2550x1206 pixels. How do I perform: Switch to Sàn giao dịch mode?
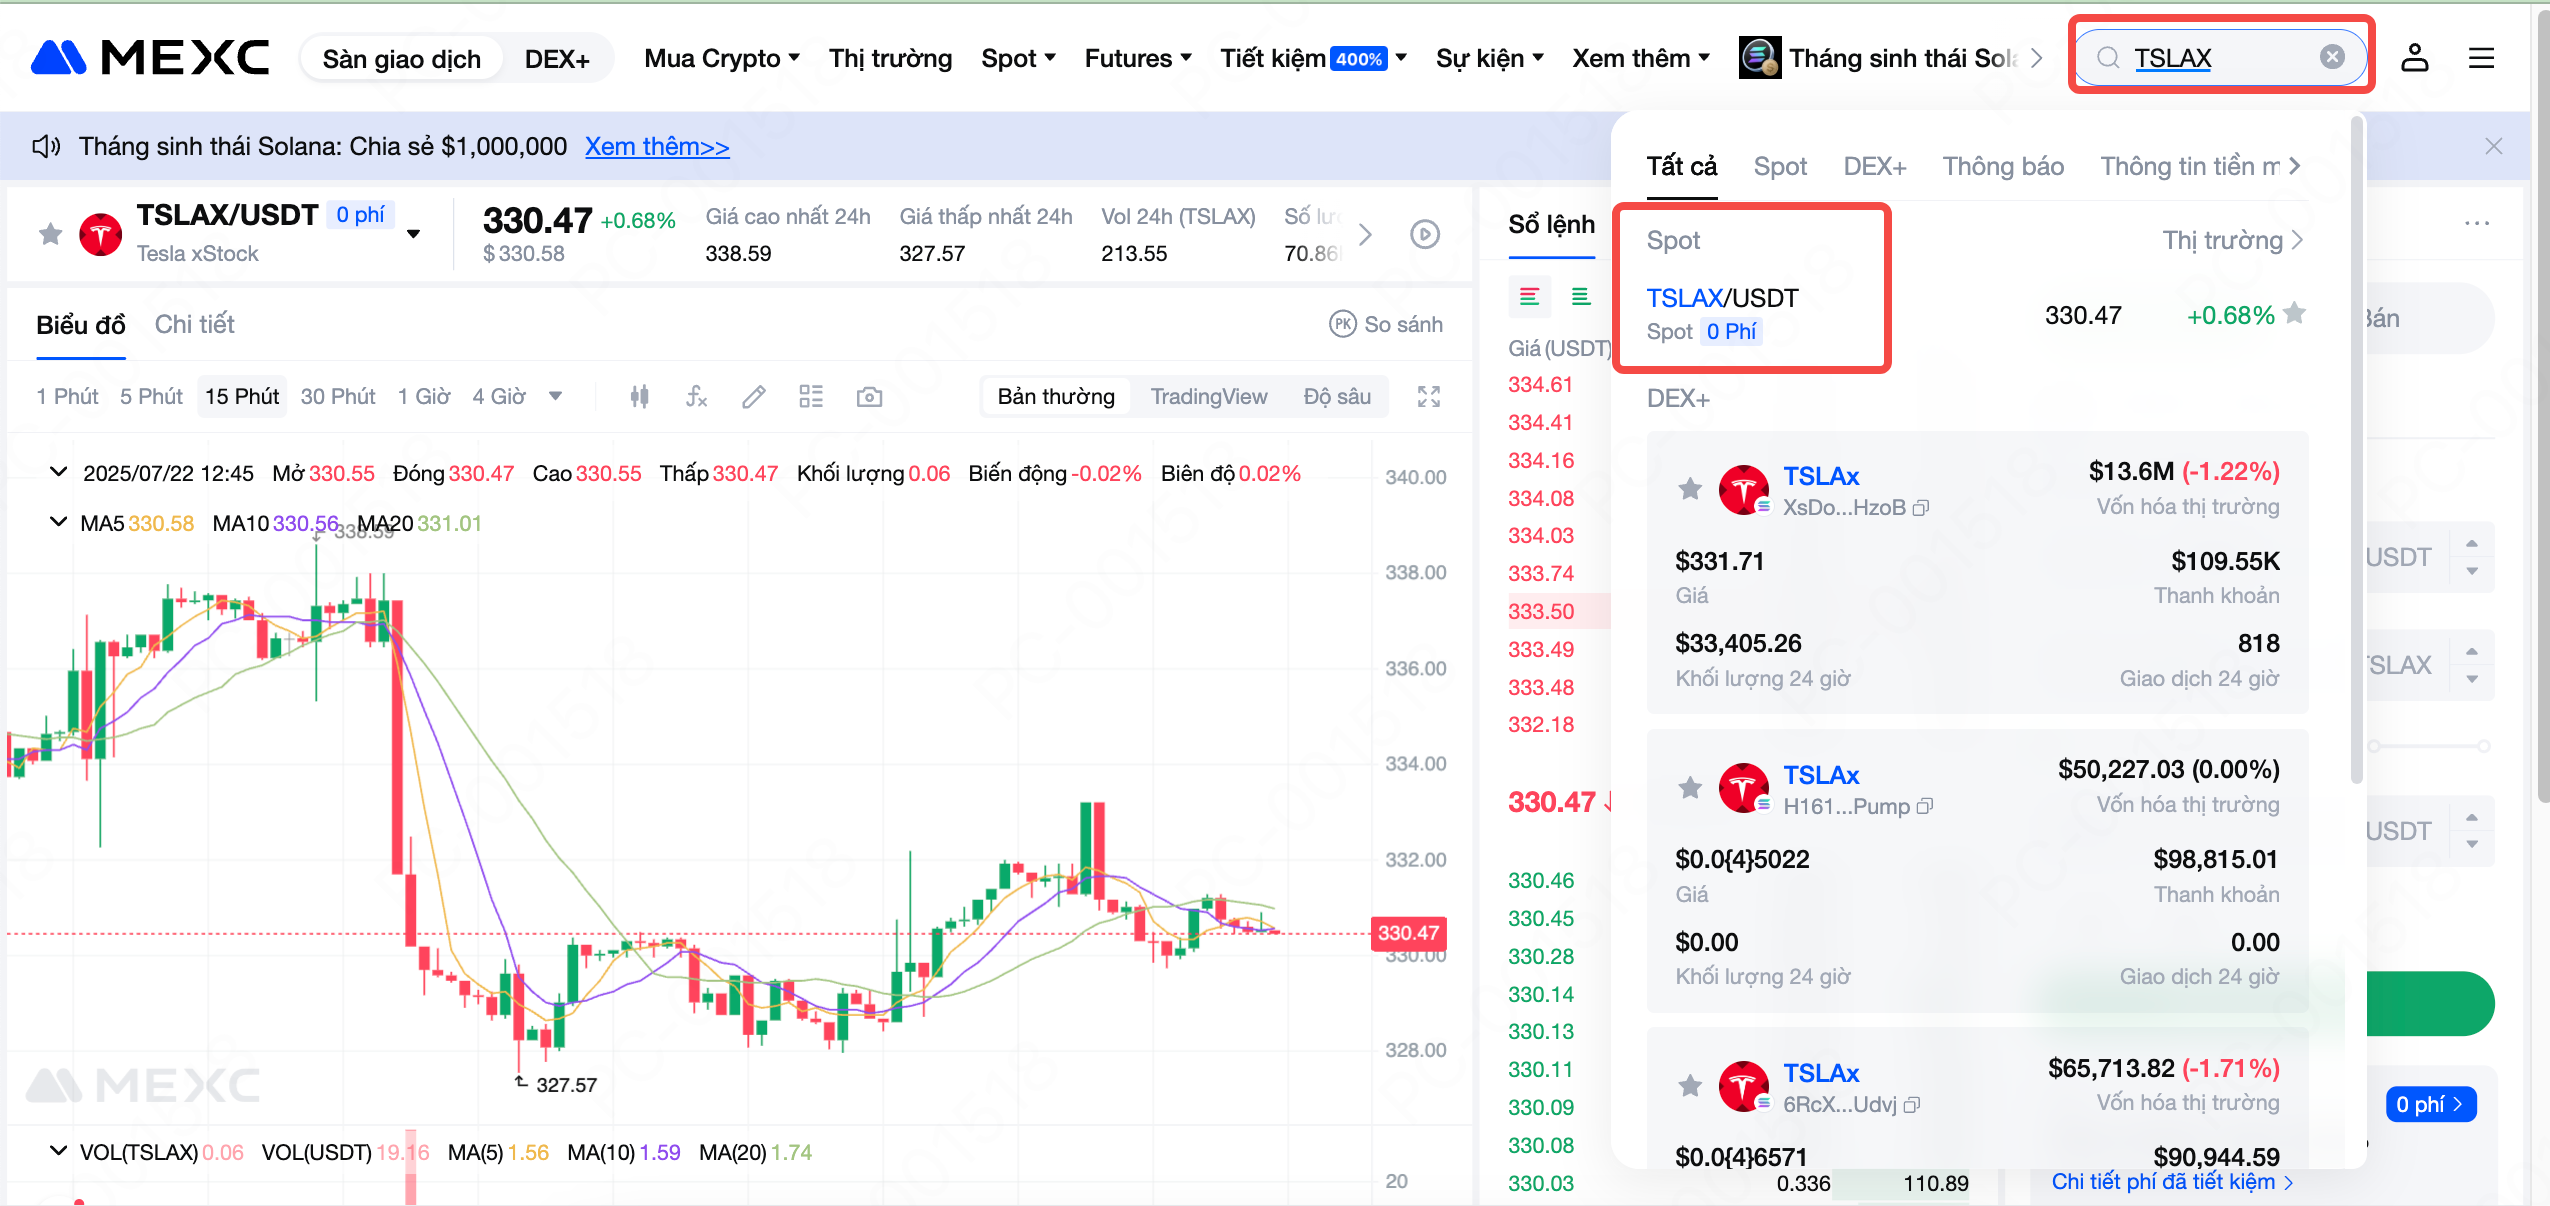point(401,59)
